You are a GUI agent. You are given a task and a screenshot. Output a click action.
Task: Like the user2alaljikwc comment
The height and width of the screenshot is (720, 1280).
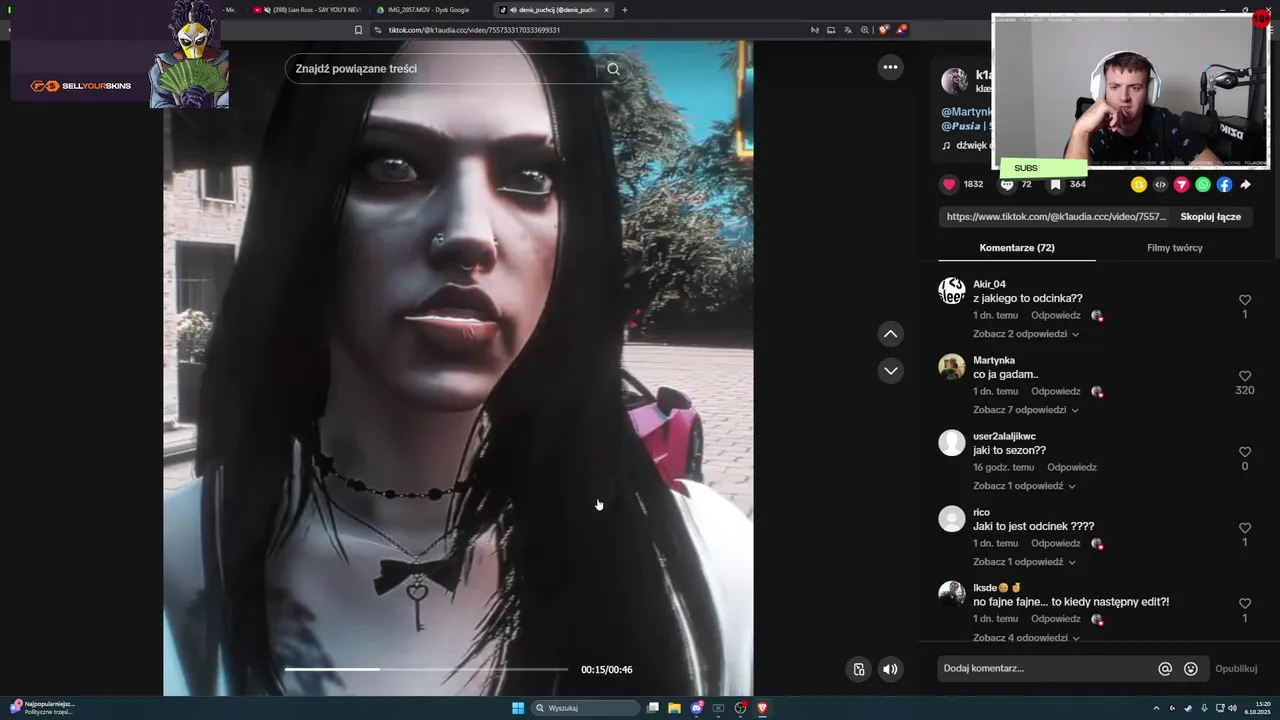[x=1245, y=452]
